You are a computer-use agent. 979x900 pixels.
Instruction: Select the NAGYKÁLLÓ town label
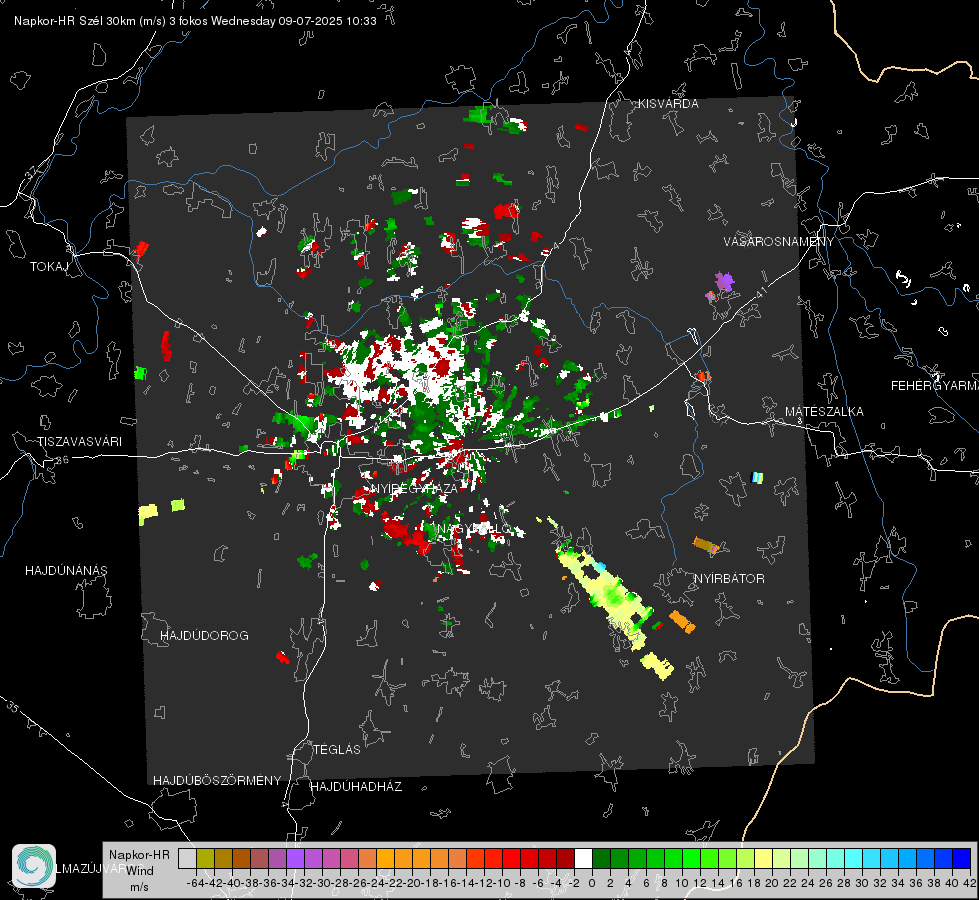click(x=473, y=530)
